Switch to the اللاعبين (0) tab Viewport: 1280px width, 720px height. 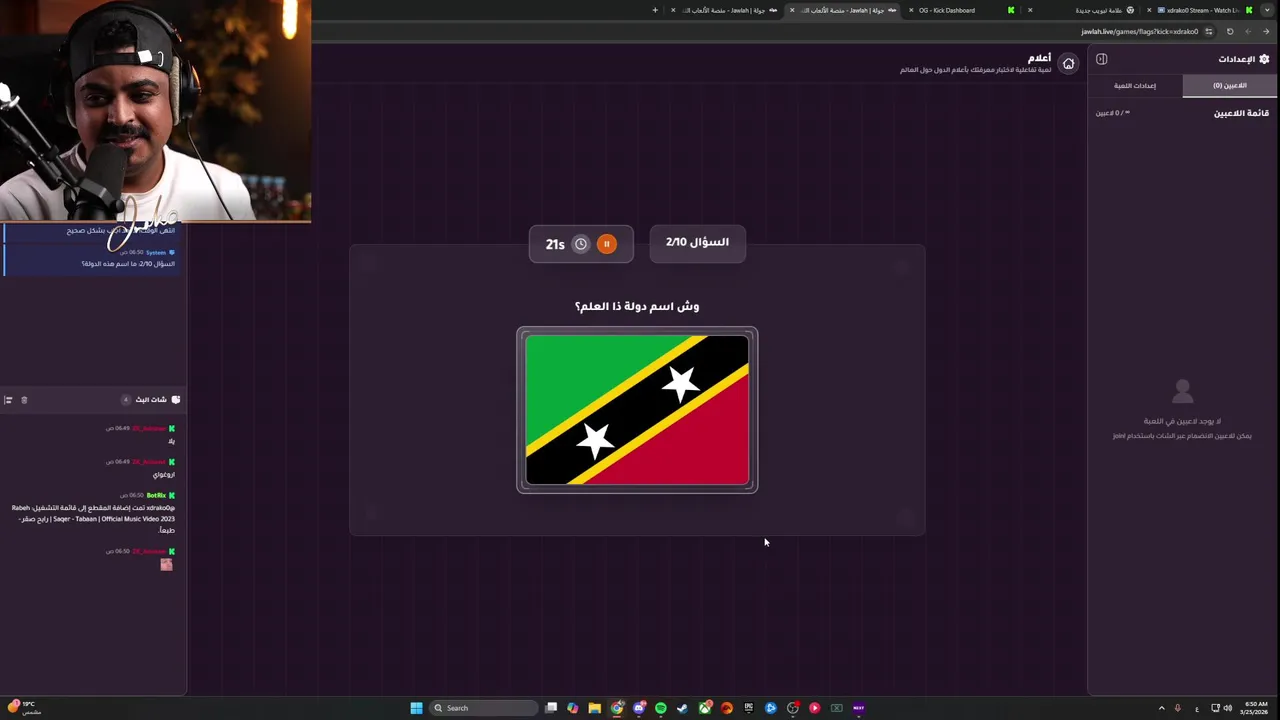coord(1230,86)
